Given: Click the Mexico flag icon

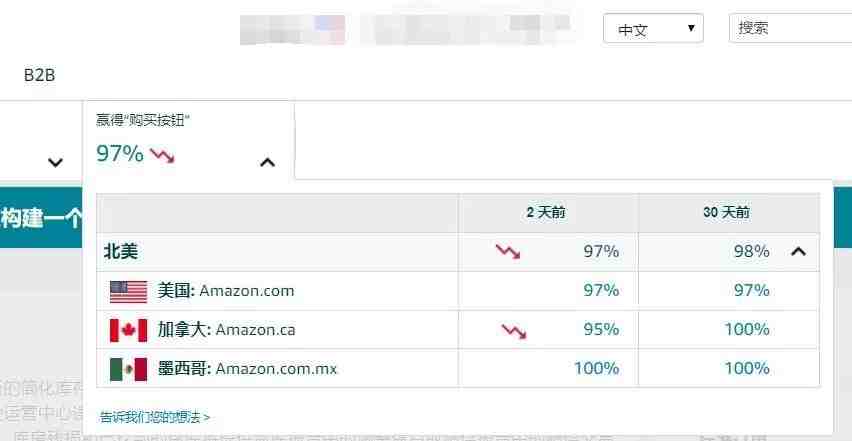Looking at the screenshot, I should click(128, 369).
